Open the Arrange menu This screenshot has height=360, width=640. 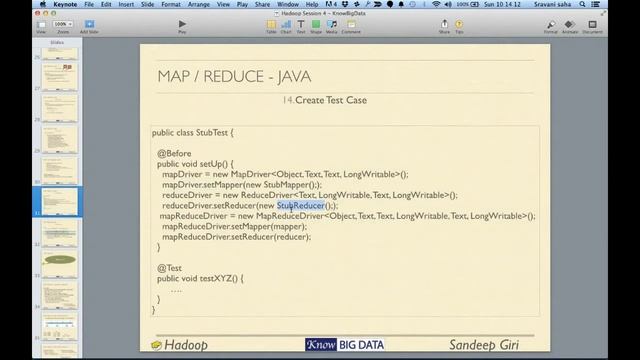pyautogui.click(x=199, y=4)
